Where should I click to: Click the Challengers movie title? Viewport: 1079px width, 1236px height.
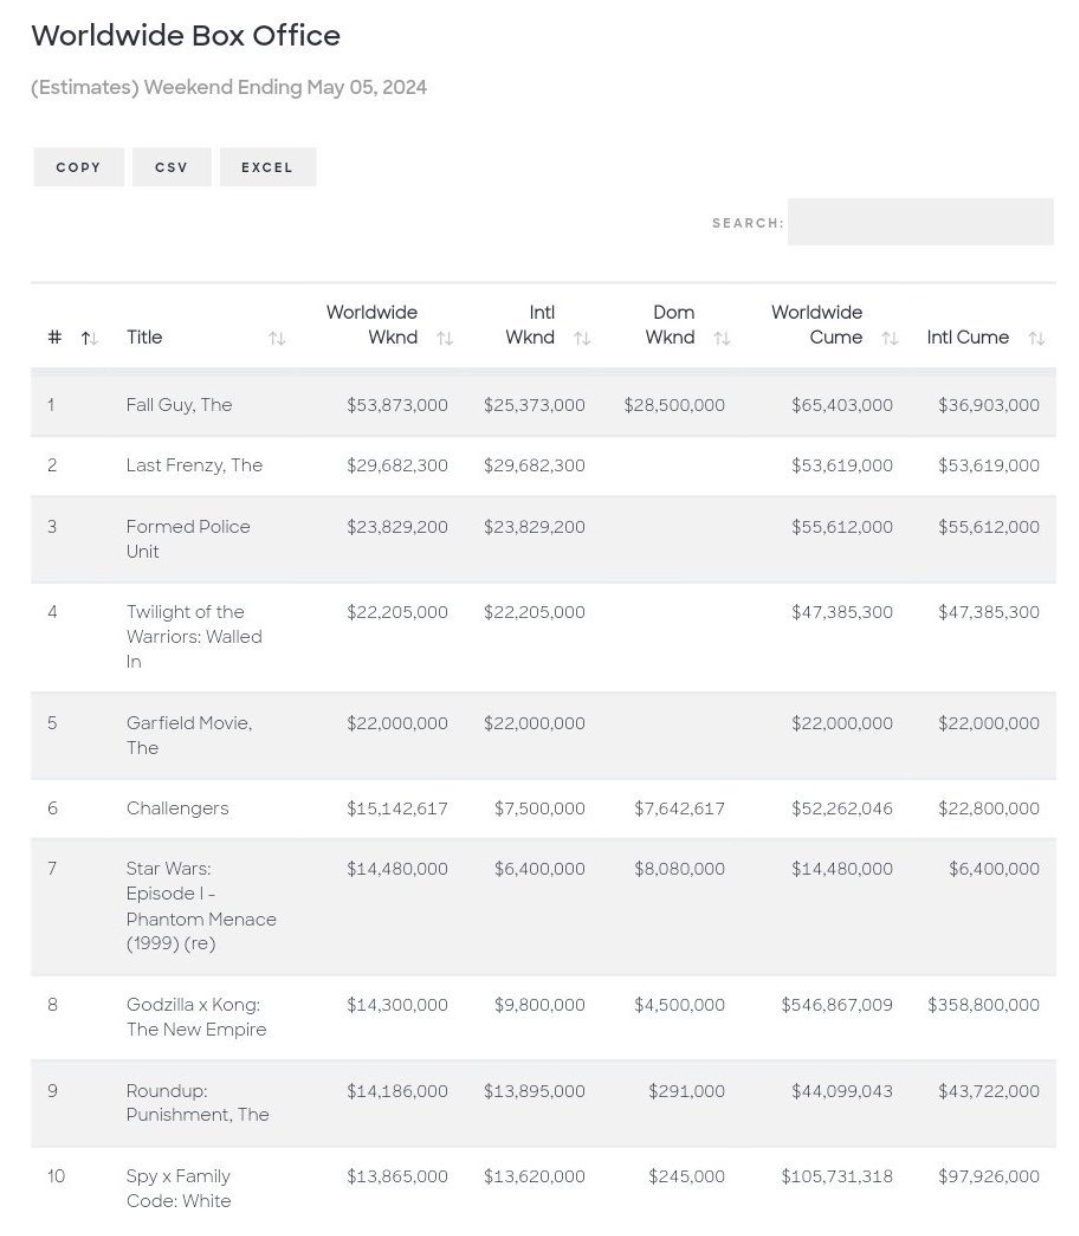[177, 808]
